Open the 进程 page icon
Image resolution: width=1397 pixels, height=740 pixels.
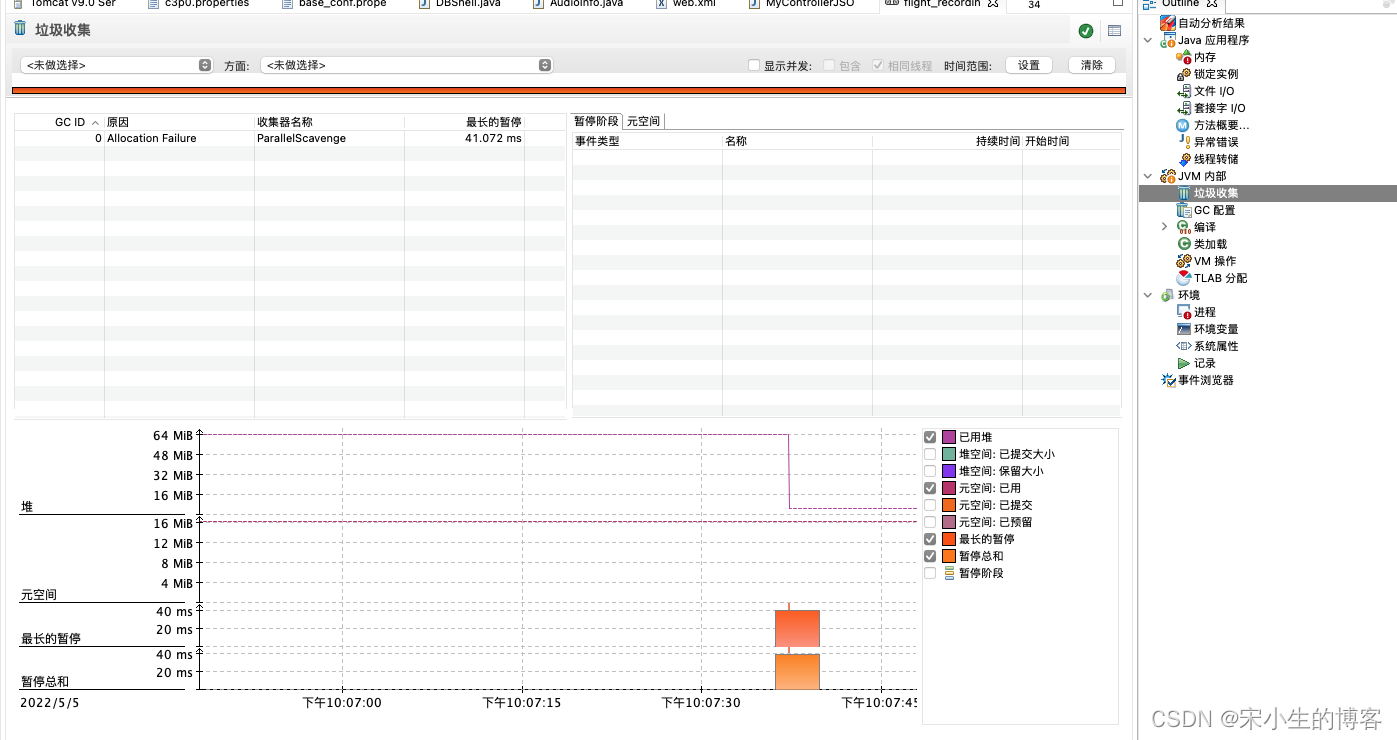click(1184, 312)
